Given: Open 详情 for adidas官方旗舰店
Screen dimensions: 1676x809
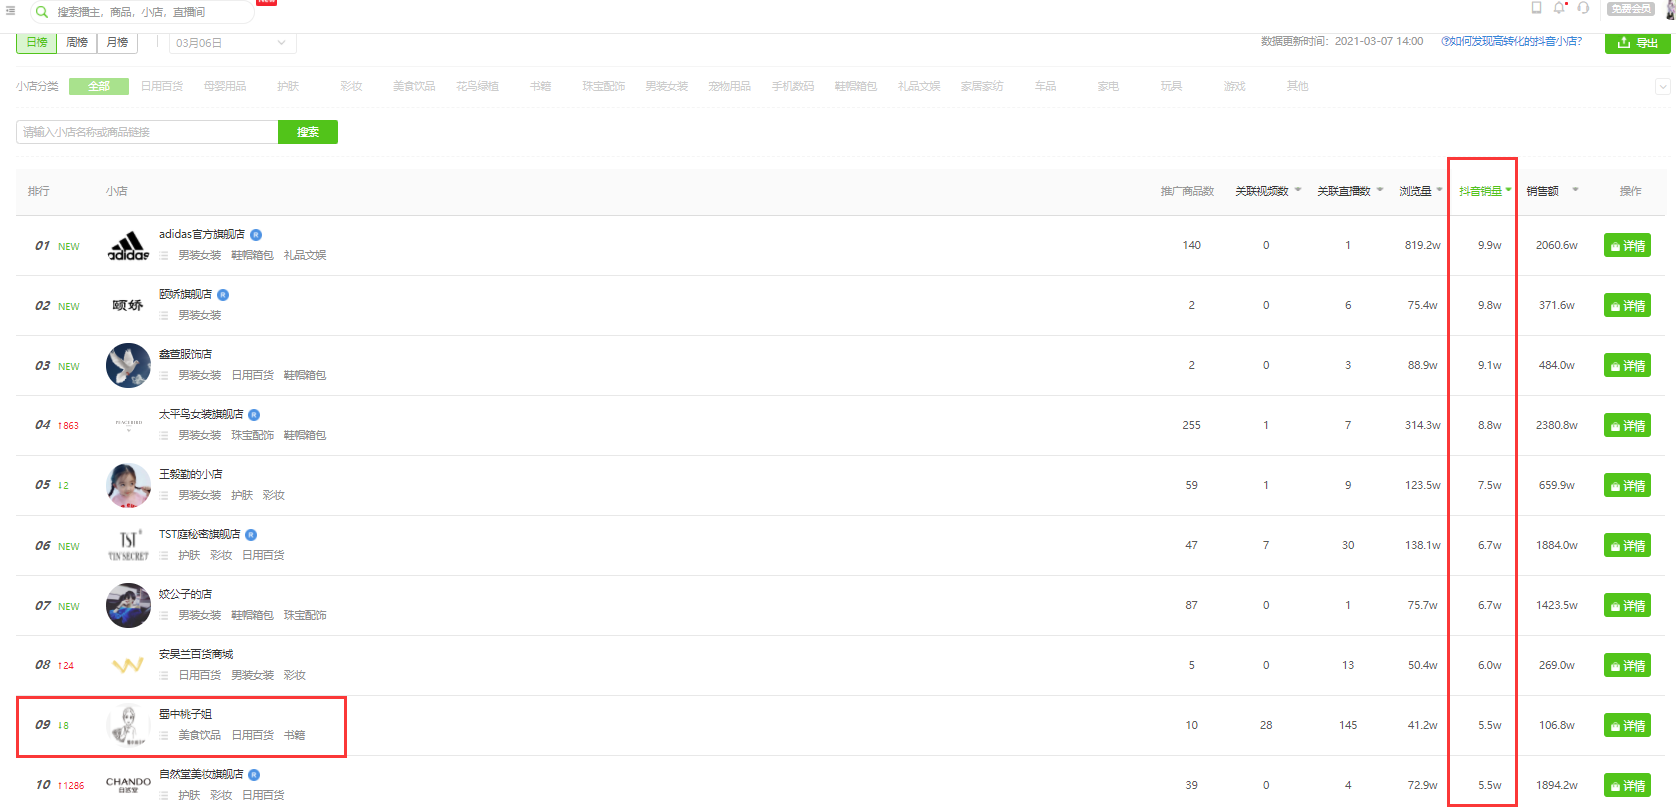Looking at the screenshot, I should pyautogui.click(x=1627, y=246).
